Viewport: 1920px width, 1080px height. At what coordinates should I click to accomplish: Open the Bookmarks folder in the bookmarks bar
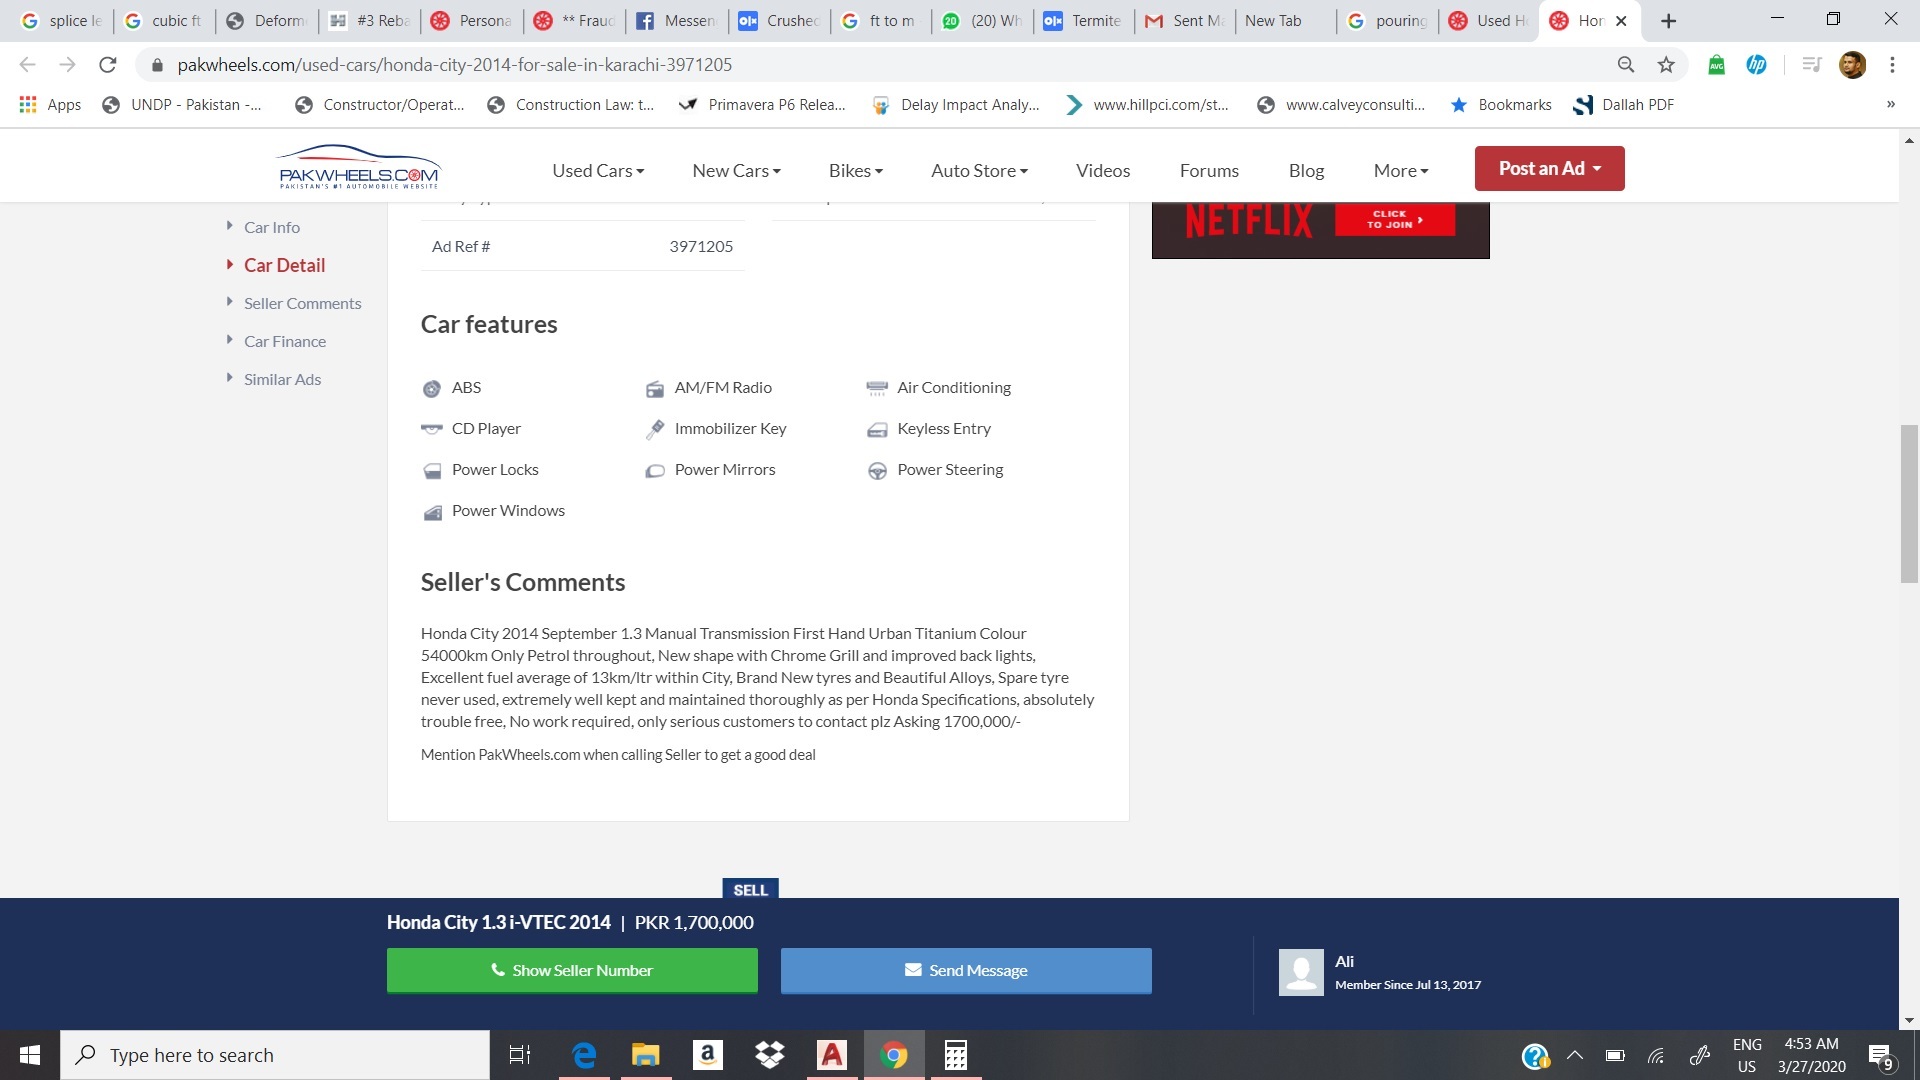1501,105
